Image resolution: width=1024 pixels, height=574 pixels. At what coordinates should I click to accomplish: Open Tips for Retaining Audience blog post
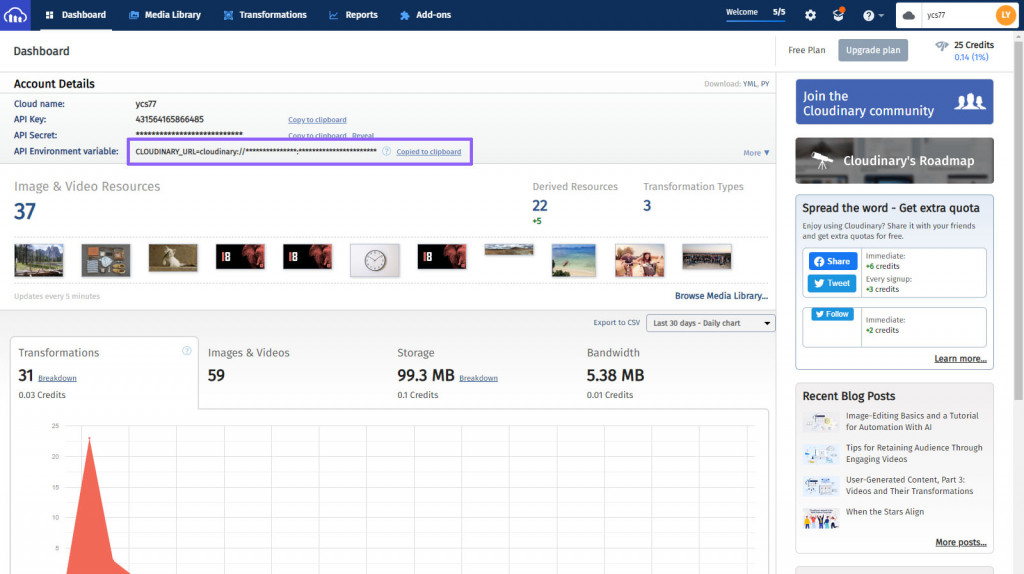pos(914,453)
